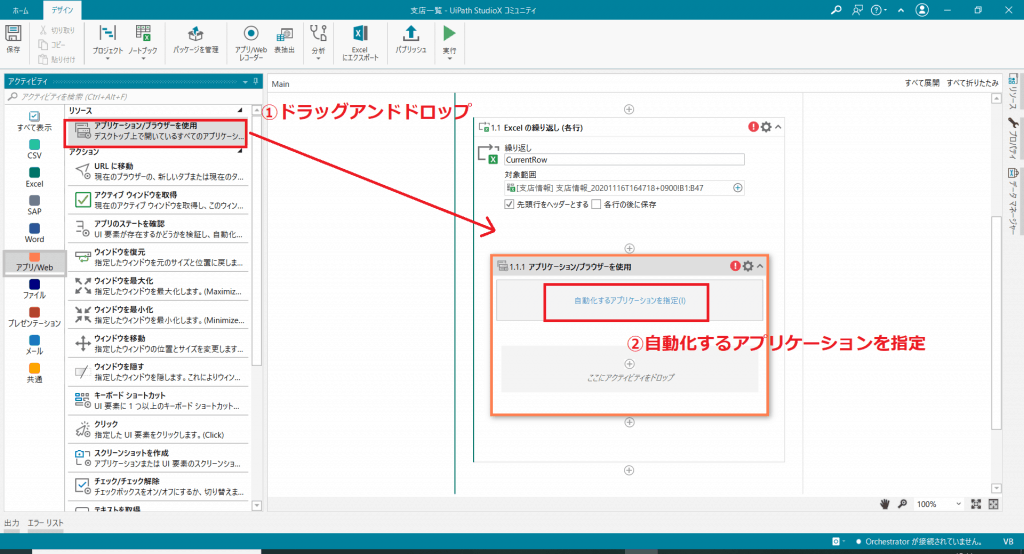Open the App/Web Recorder tool
Screen dimensions: 1024x554
[x=250, y=38]
